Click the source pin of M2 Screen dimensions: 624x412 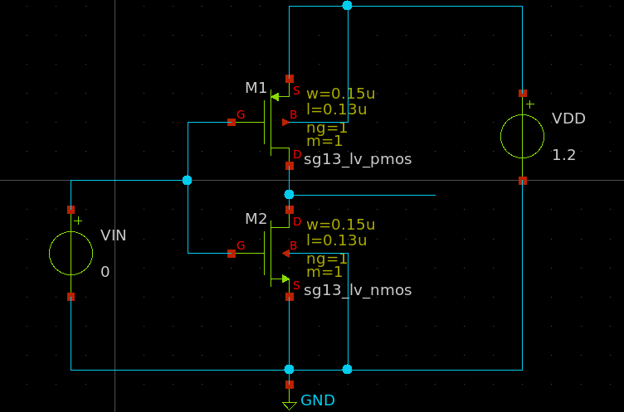coord(289,296)
